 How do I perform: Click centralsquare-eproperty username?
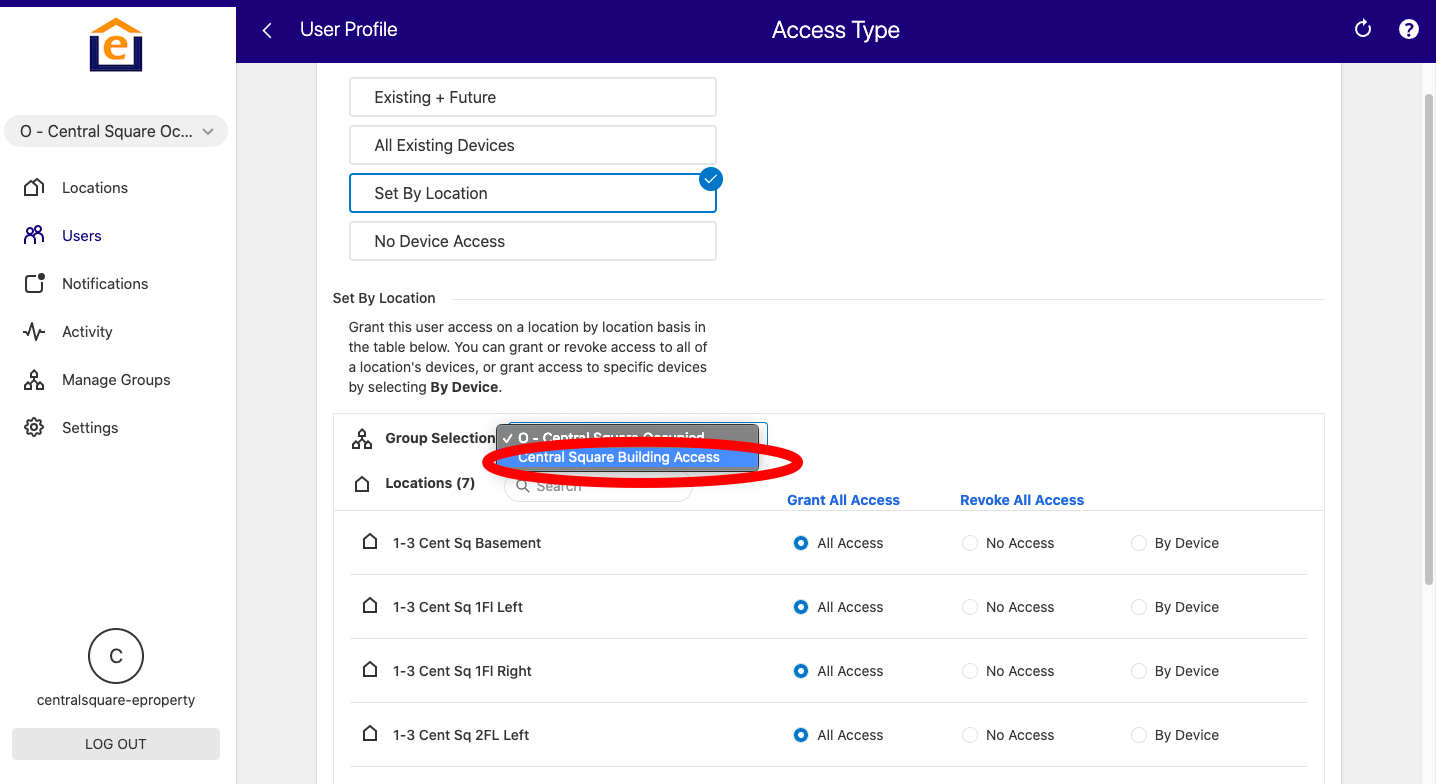(116, 700)
